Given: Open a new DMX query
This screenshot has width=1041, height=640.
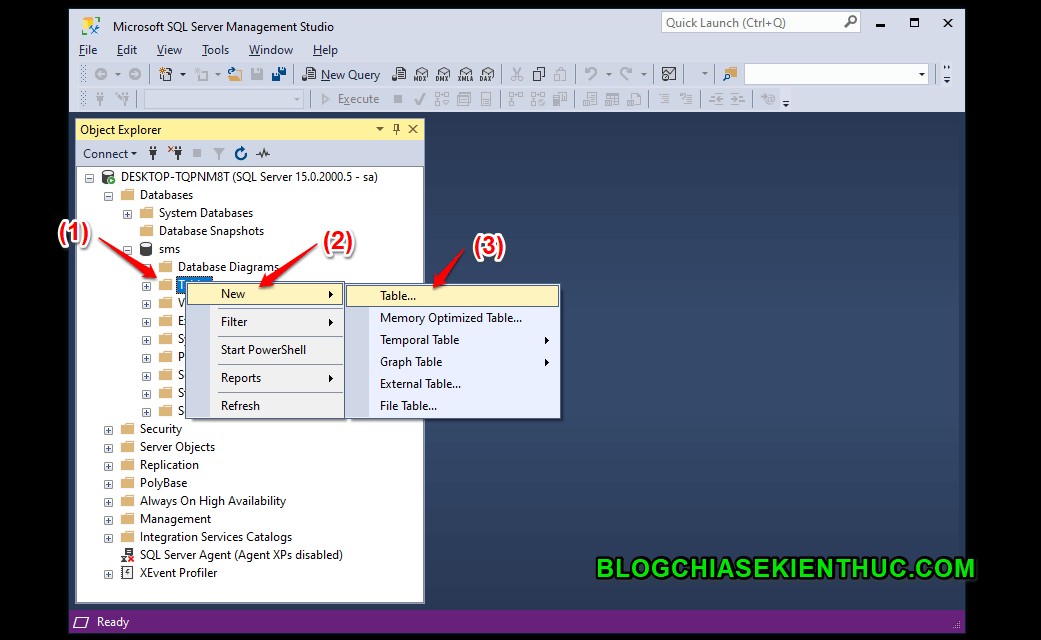Looking at the screenshot, I should pos(443,74).
